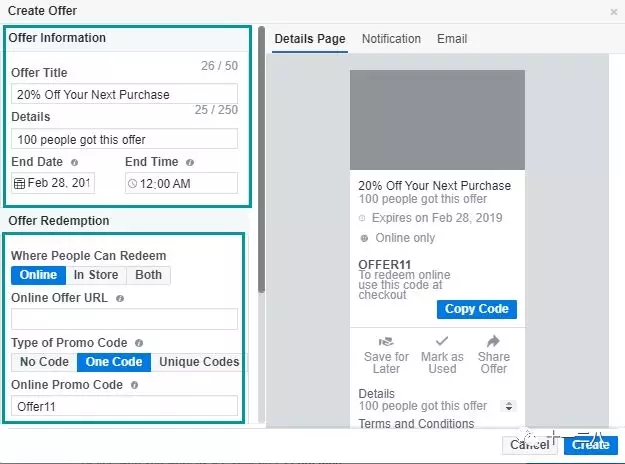Choose One Code promo type
This screenshot has height=464, width=625.
[x=114, y=362]
